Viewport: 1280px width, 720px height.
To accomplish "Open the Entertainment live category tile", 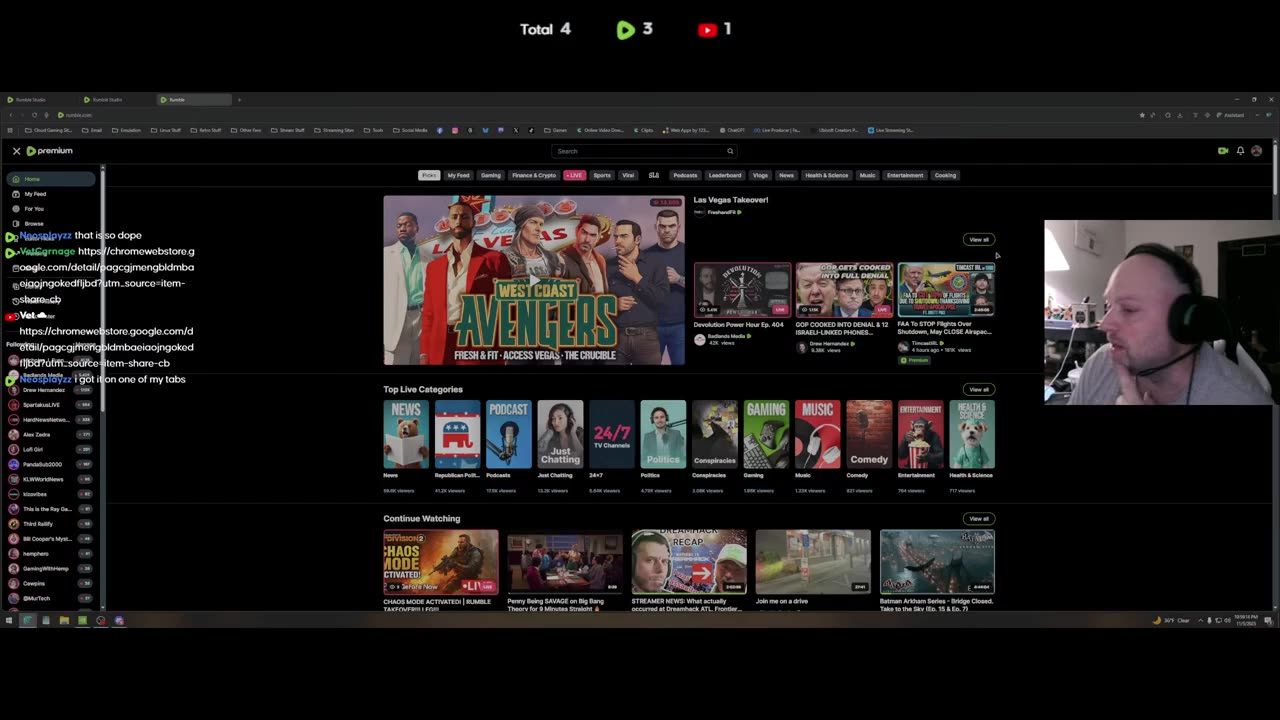I will point(920,434).
